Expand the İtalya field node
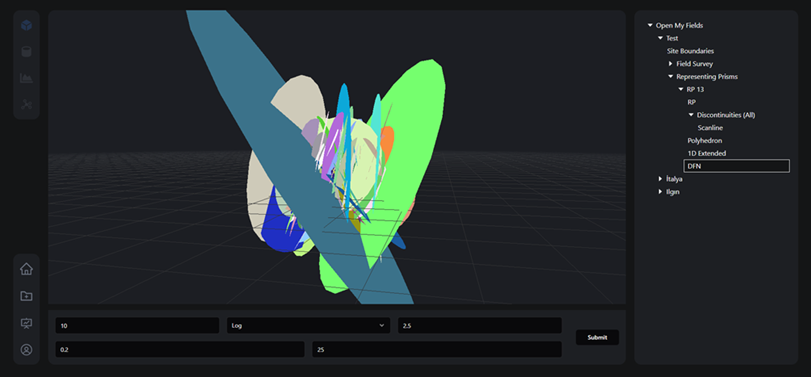This screenshot has width=811, height=377. pos(660,179)
